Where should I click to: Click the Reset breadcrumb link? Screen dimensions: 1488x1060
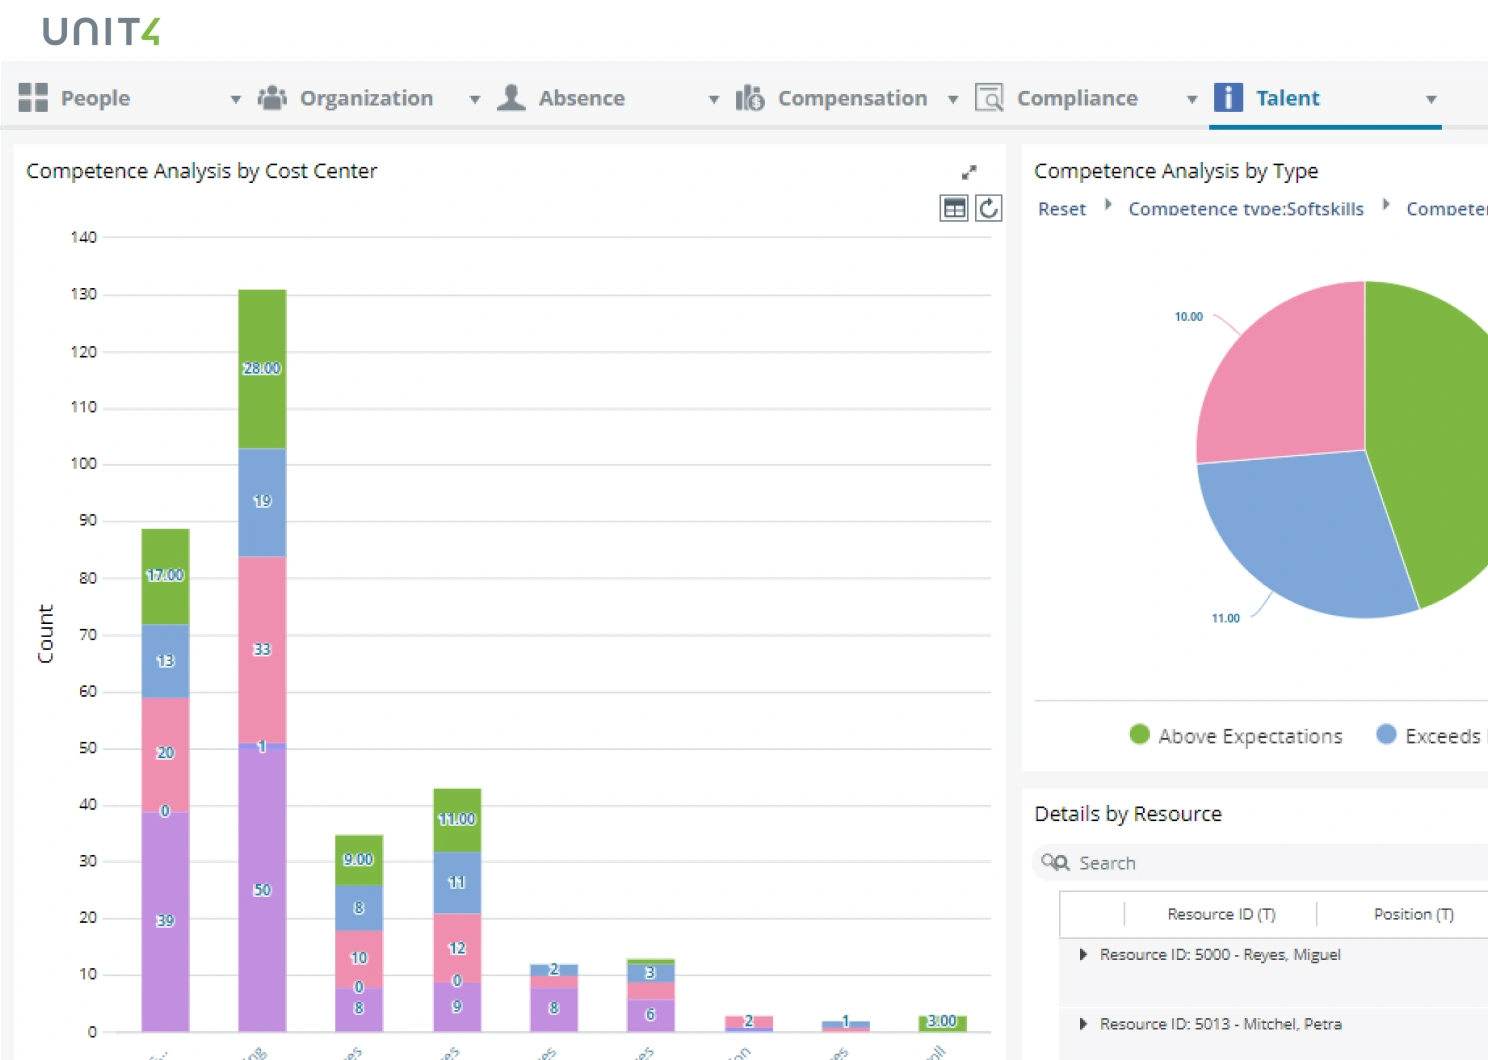pyautogui.click(x=1062, y=209)
